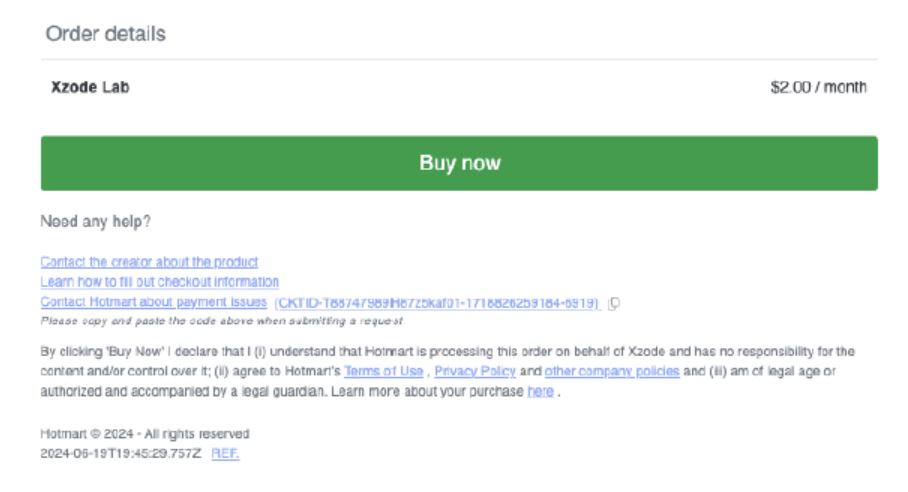Click the copy-and-paste code instruction note

[x=220, y=319]
